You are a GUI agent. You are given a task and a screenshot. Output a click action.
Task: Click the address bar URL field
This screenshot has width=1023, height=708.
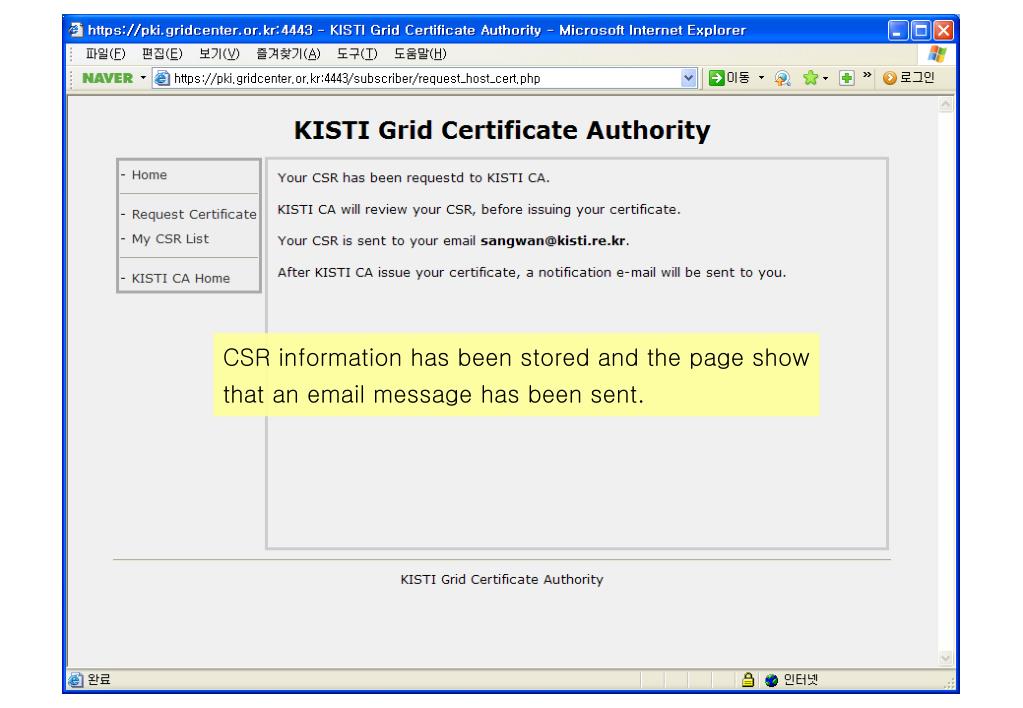425,78
